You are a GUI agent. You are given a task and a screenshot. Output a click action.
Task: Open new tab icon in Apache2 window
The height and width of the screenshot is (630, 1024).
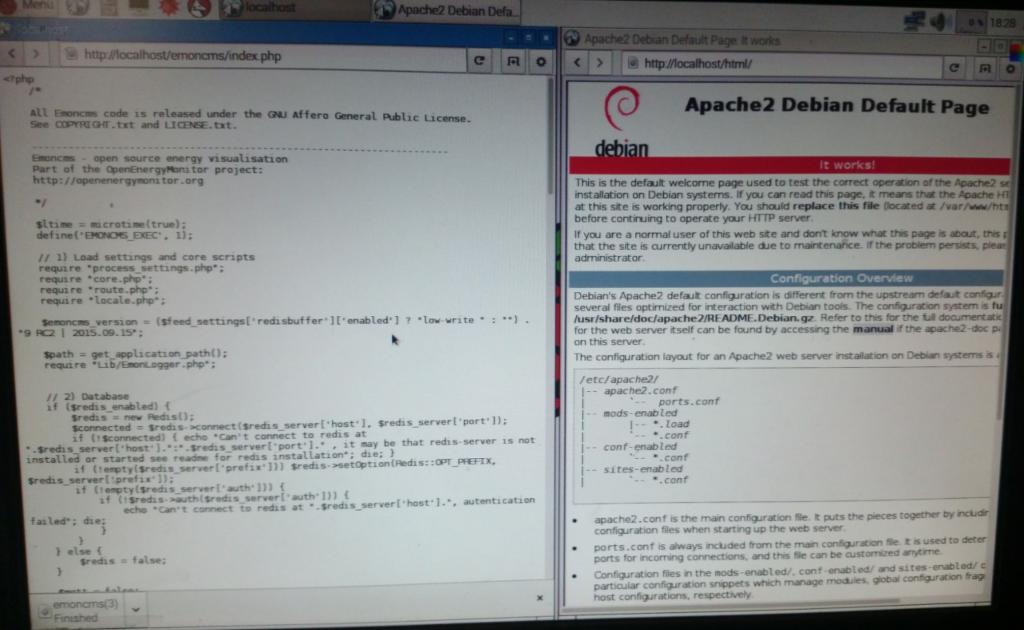click(x=985, y=68)
